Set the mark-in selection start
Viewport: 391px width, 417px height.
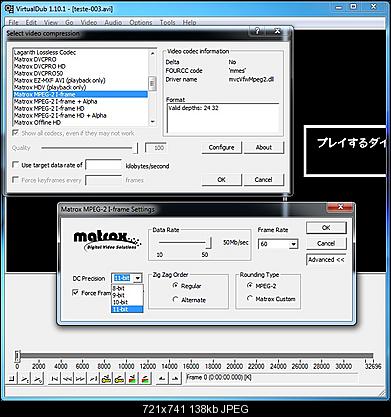[x=162, y=379]
